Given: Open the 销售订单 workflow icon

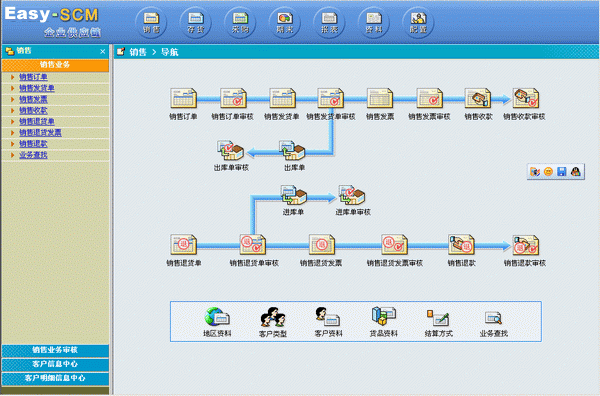Looking at the screenshot, I should pyautogui.click(x=183, y=98).
